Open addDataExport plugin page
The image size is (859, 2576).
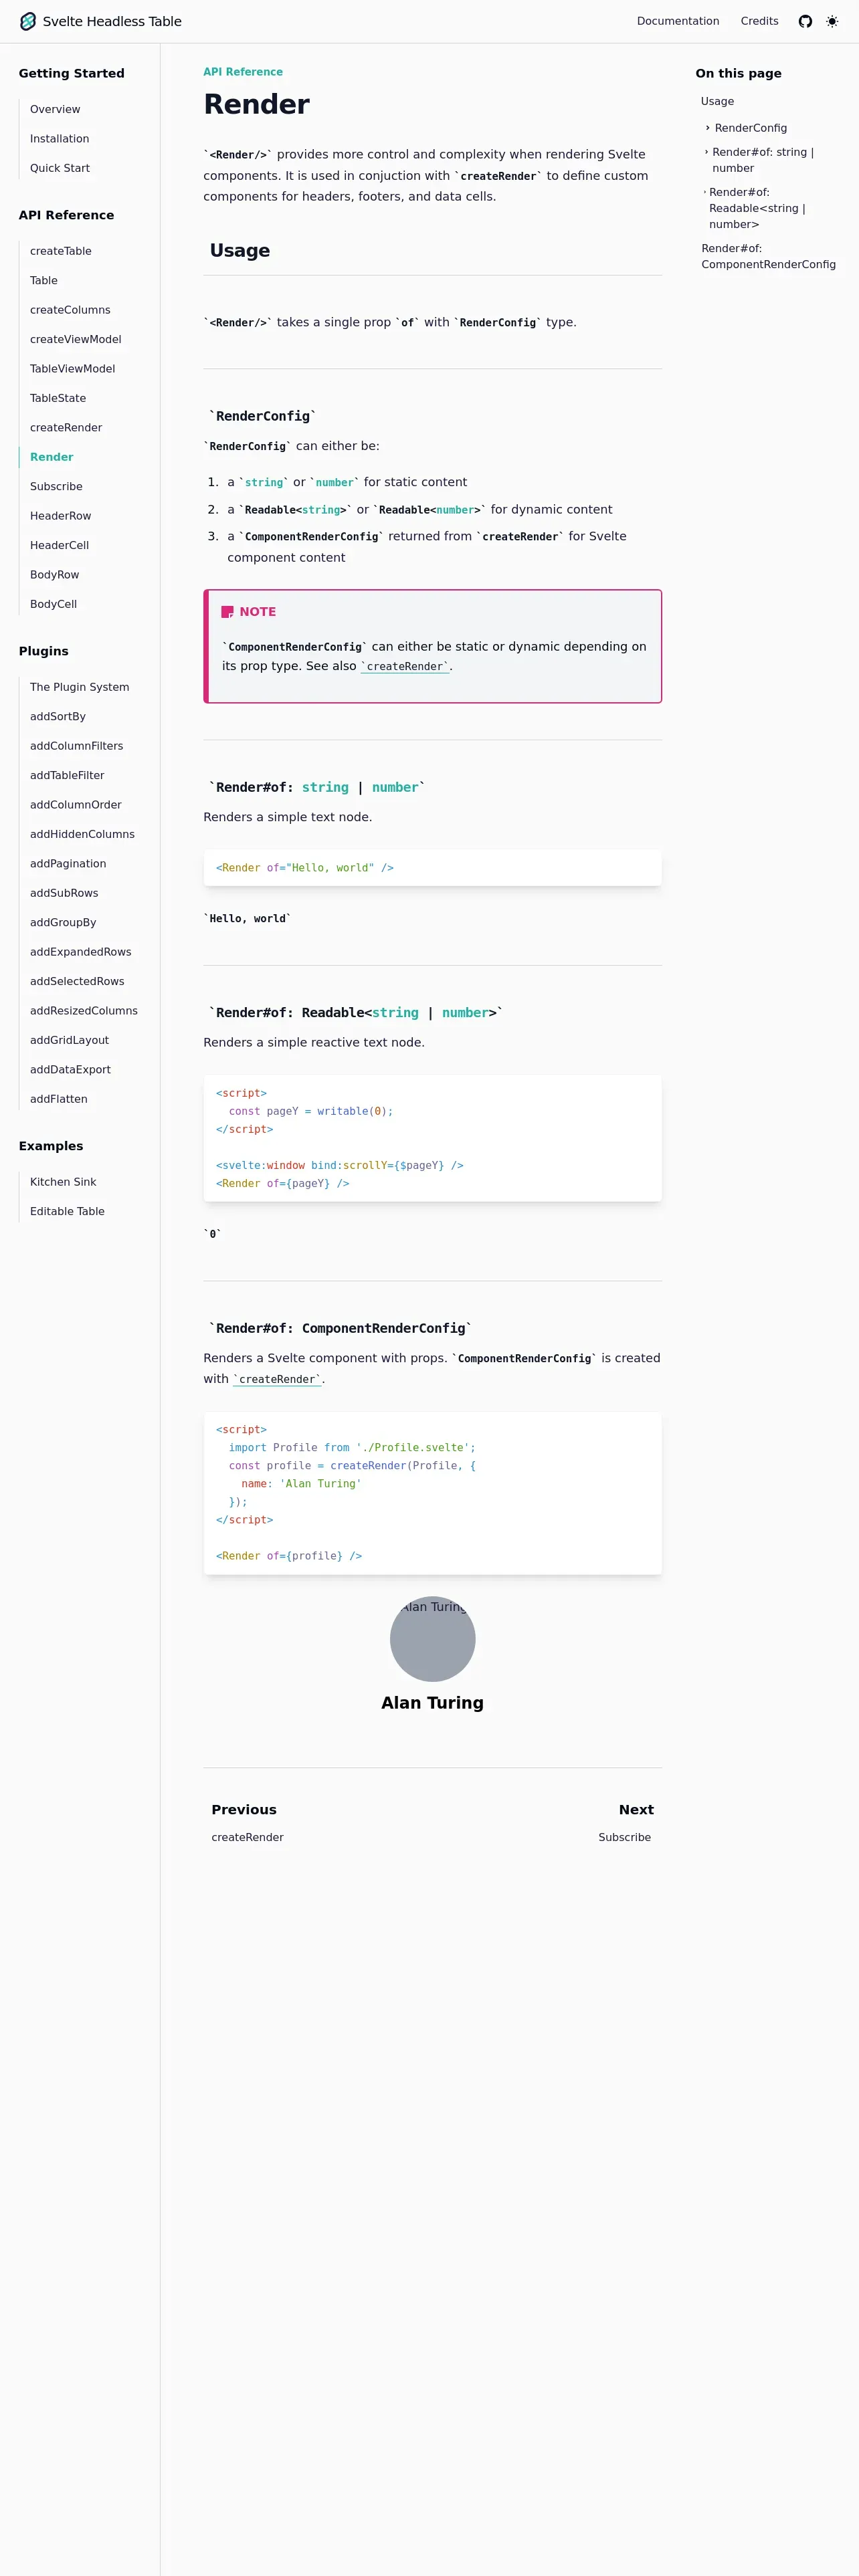pos(70,1070)
